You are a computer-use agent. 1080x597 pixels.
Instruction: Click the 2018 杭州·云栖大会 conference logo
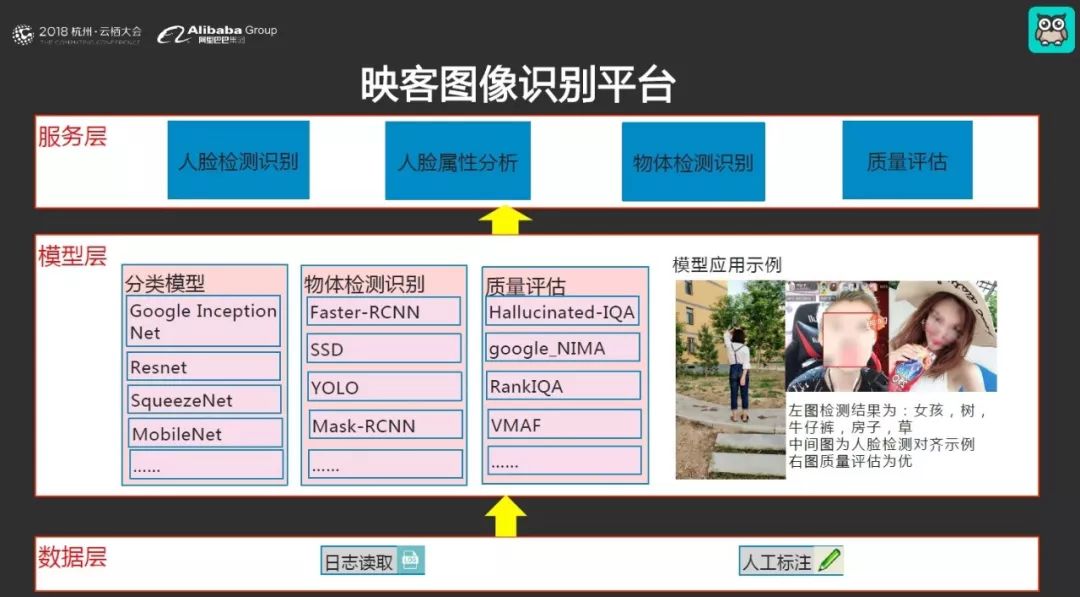point(77,34)
